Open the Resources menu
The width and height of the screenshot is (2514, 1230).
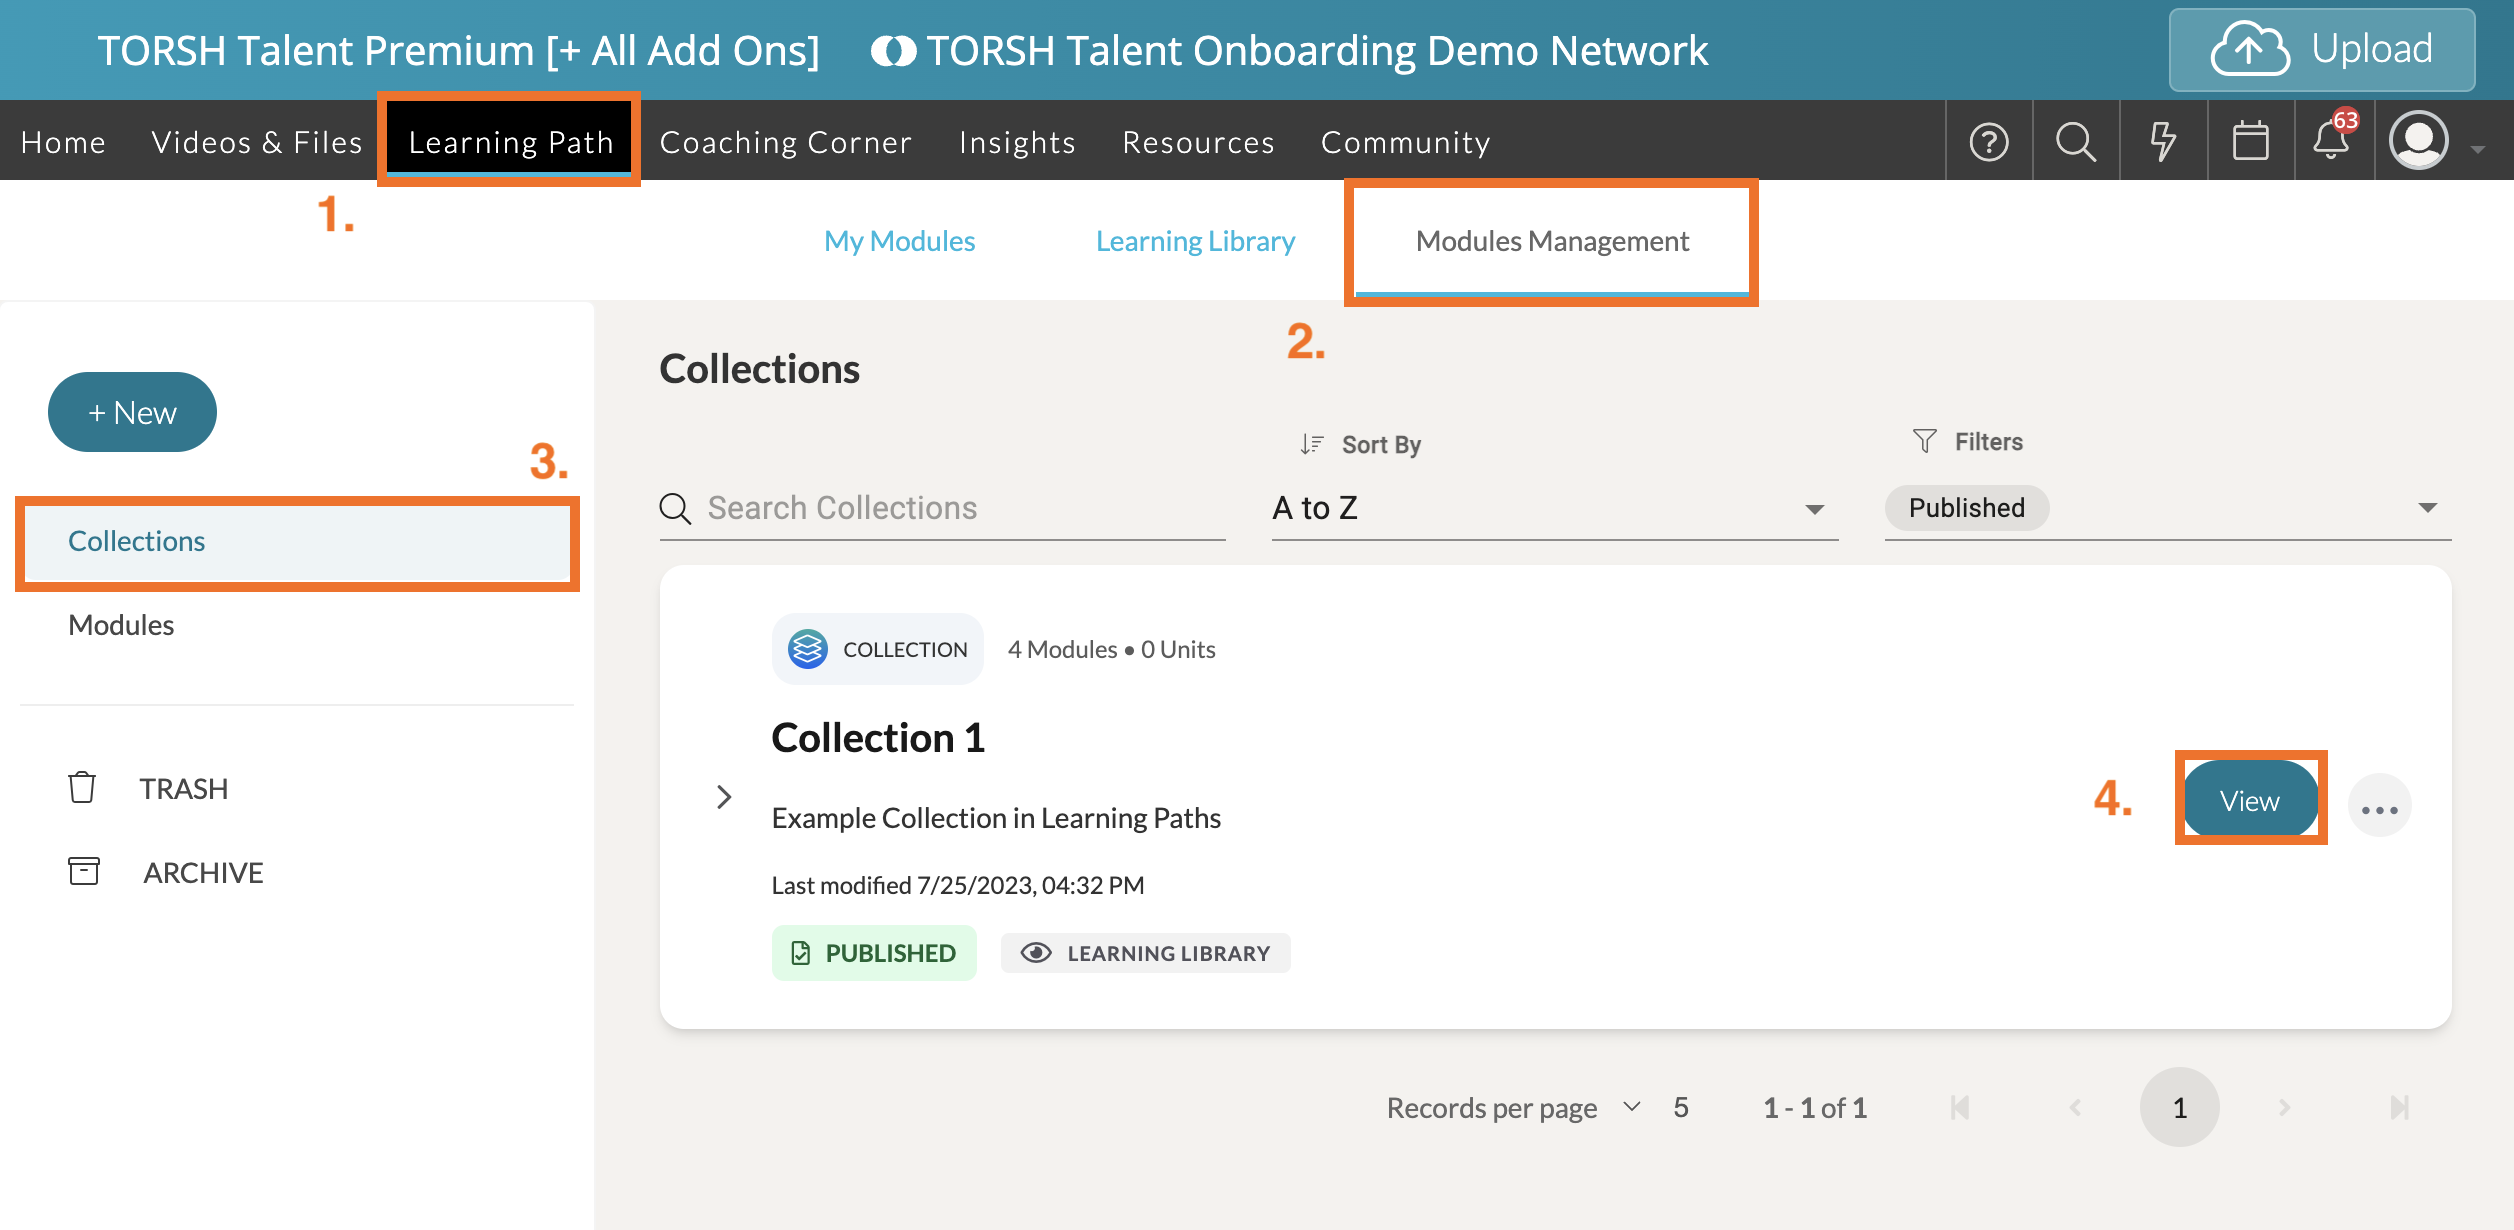[1198, 142]
